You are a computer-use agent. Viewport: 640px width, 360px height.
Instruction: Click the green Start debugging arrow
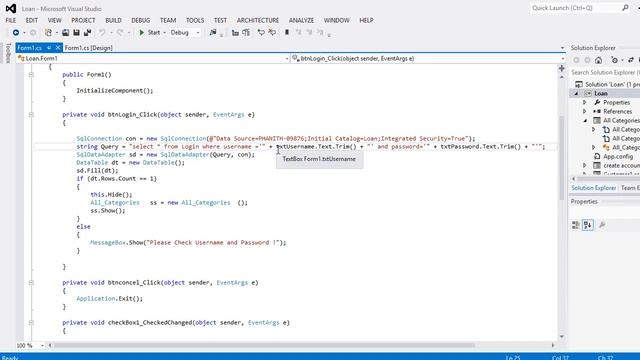[x=142, y=33]
